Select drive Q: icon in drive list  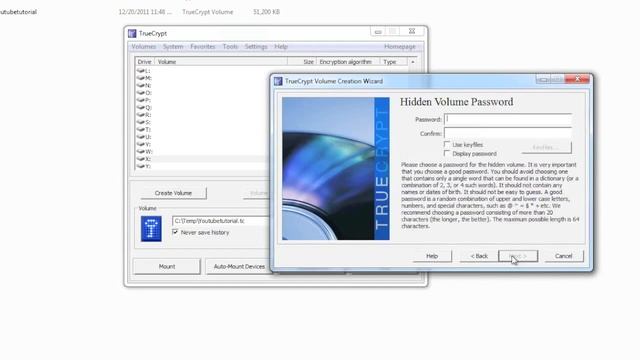pos(141,107)
